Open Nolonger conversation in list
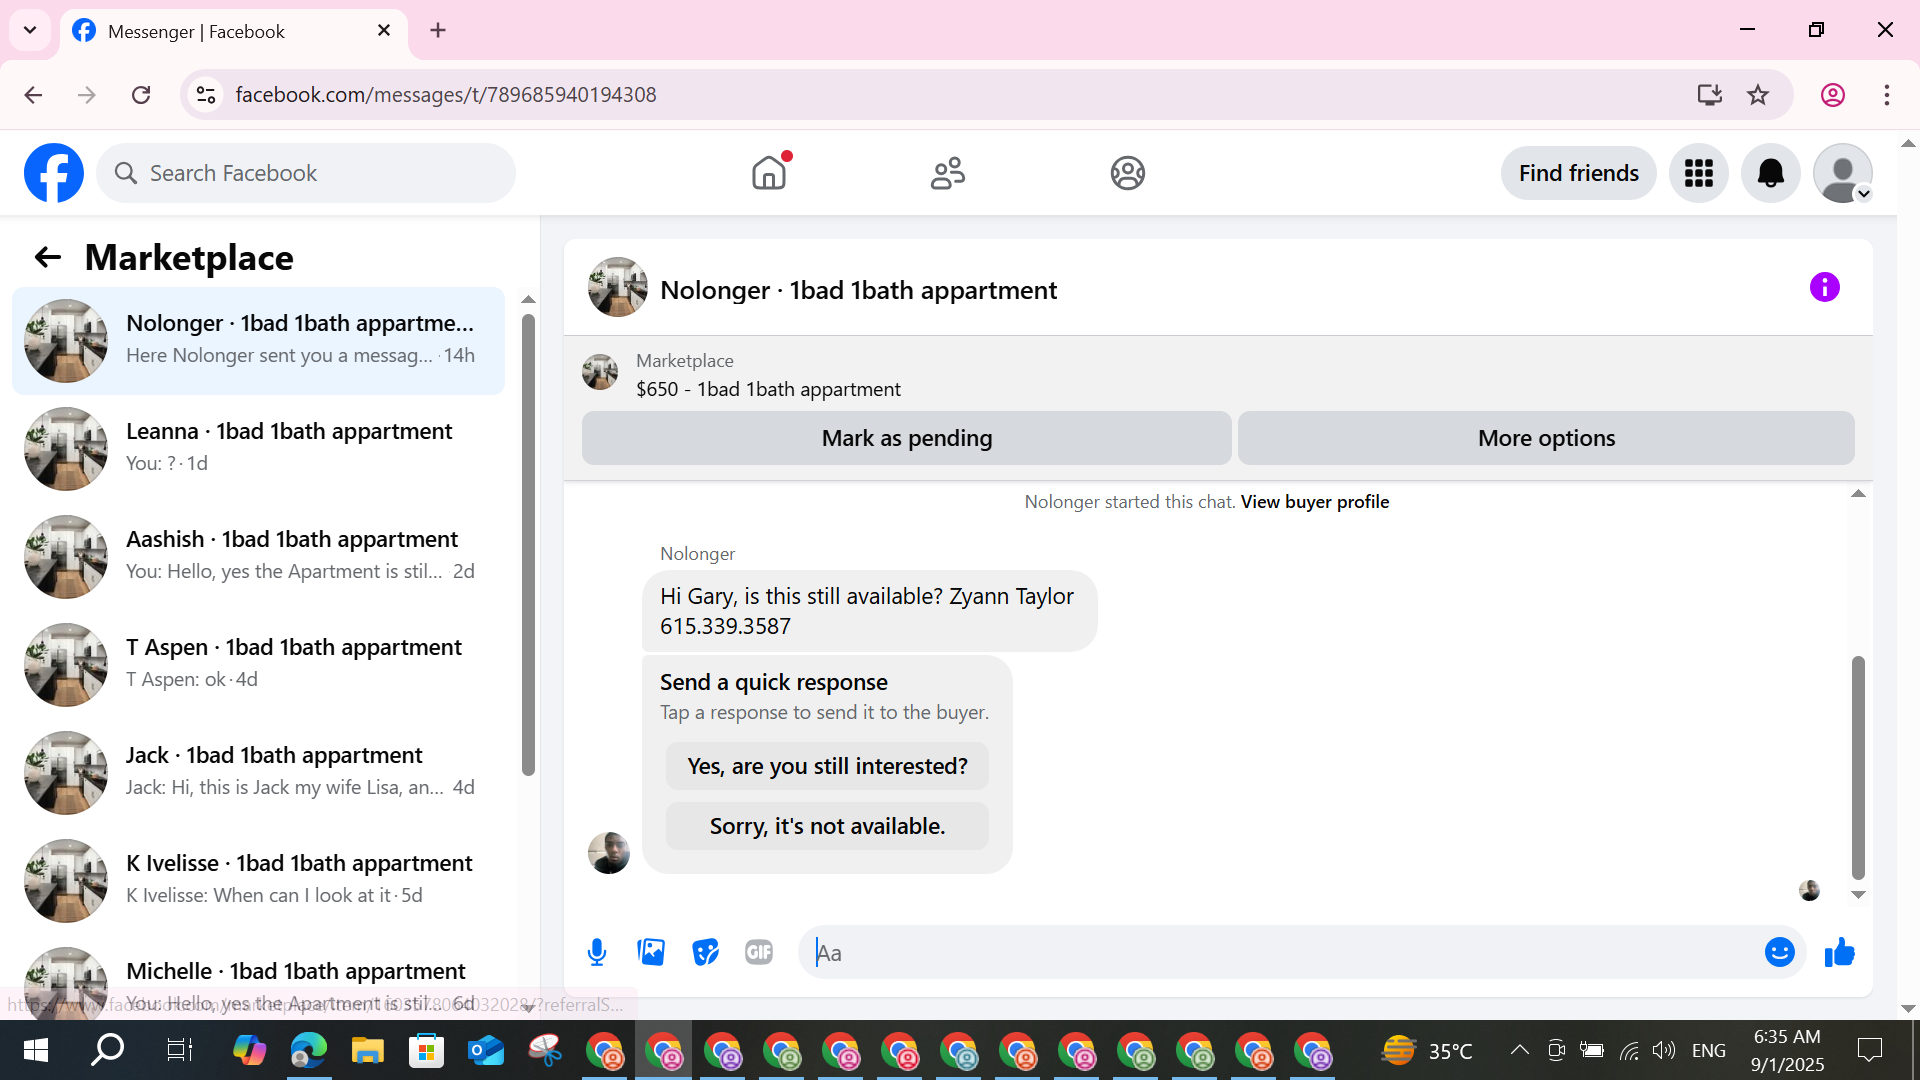1920x1080 pixels. tap(258, 341)
